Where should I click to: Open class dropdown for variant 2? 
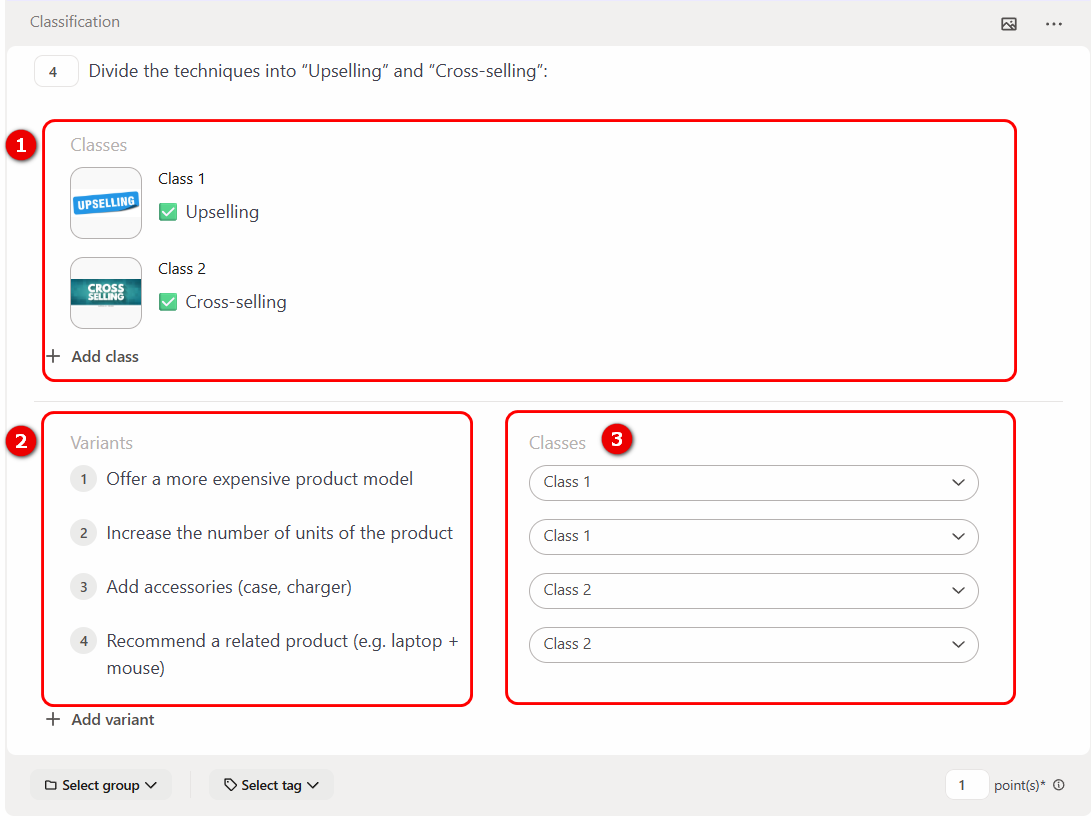pos(753,536)
